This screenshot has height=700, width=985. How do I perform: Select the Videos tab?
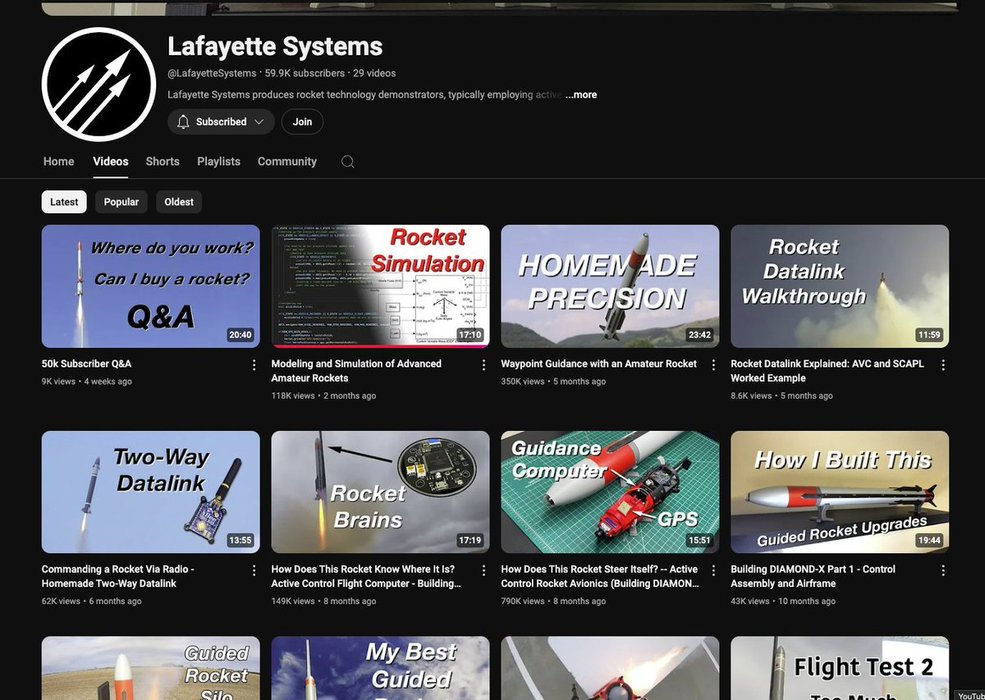[111, 161]
